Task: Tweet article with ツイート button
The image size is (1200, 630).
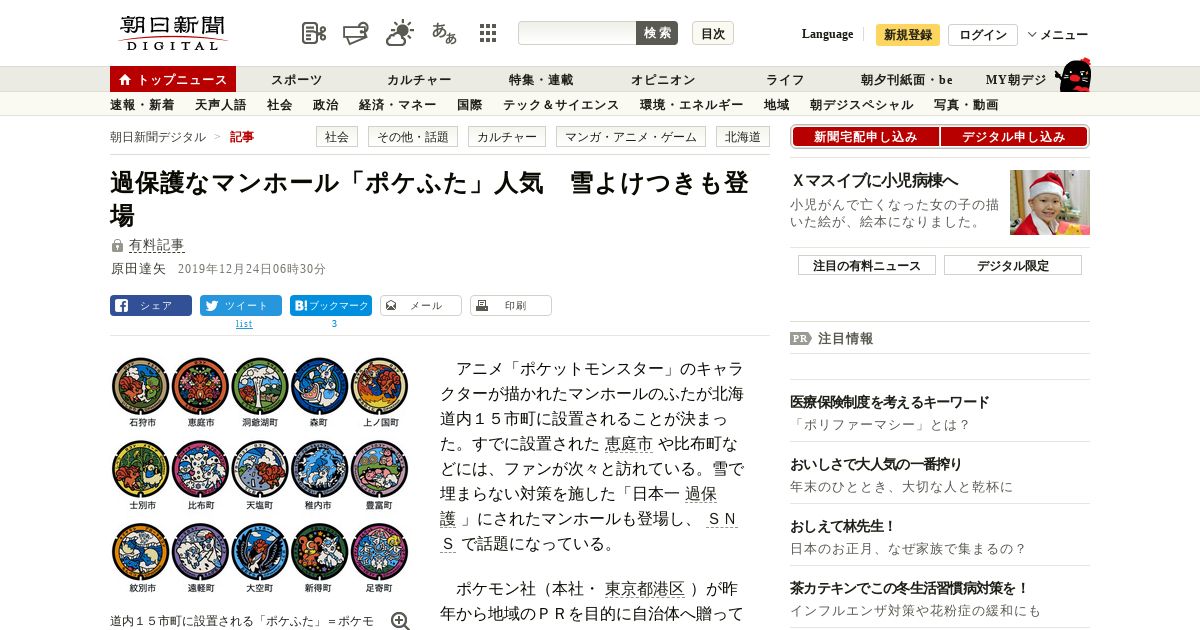Action: [241, 306]
